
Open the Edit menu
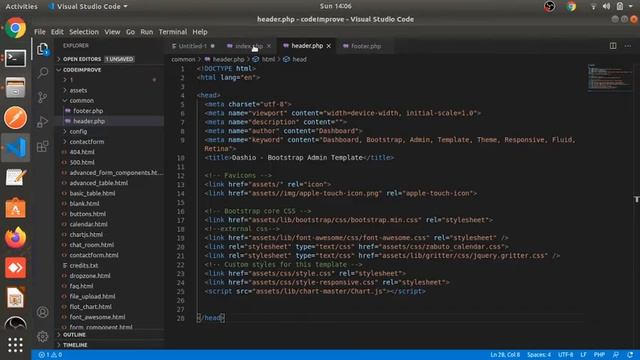pos(57,32)
